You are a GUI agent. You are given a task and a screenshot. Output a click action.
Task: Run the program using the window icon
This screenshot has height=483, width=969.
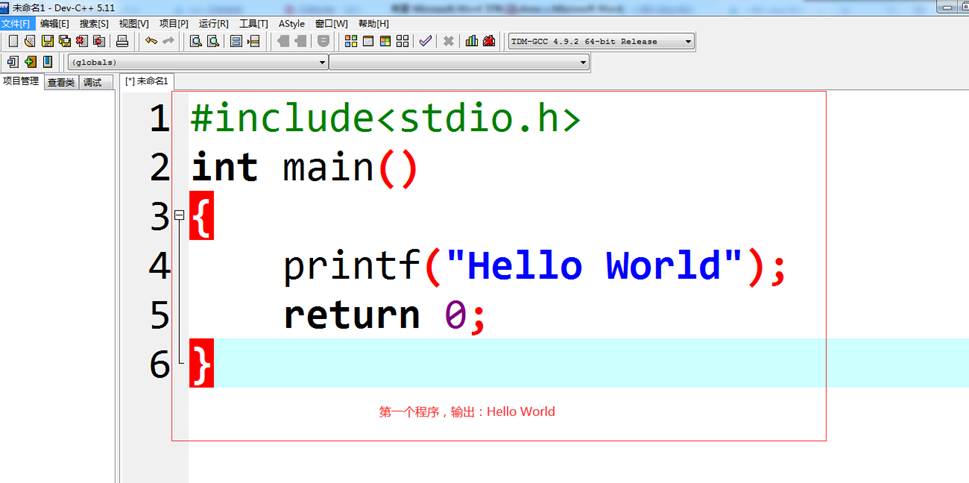(x=368, y=41)
